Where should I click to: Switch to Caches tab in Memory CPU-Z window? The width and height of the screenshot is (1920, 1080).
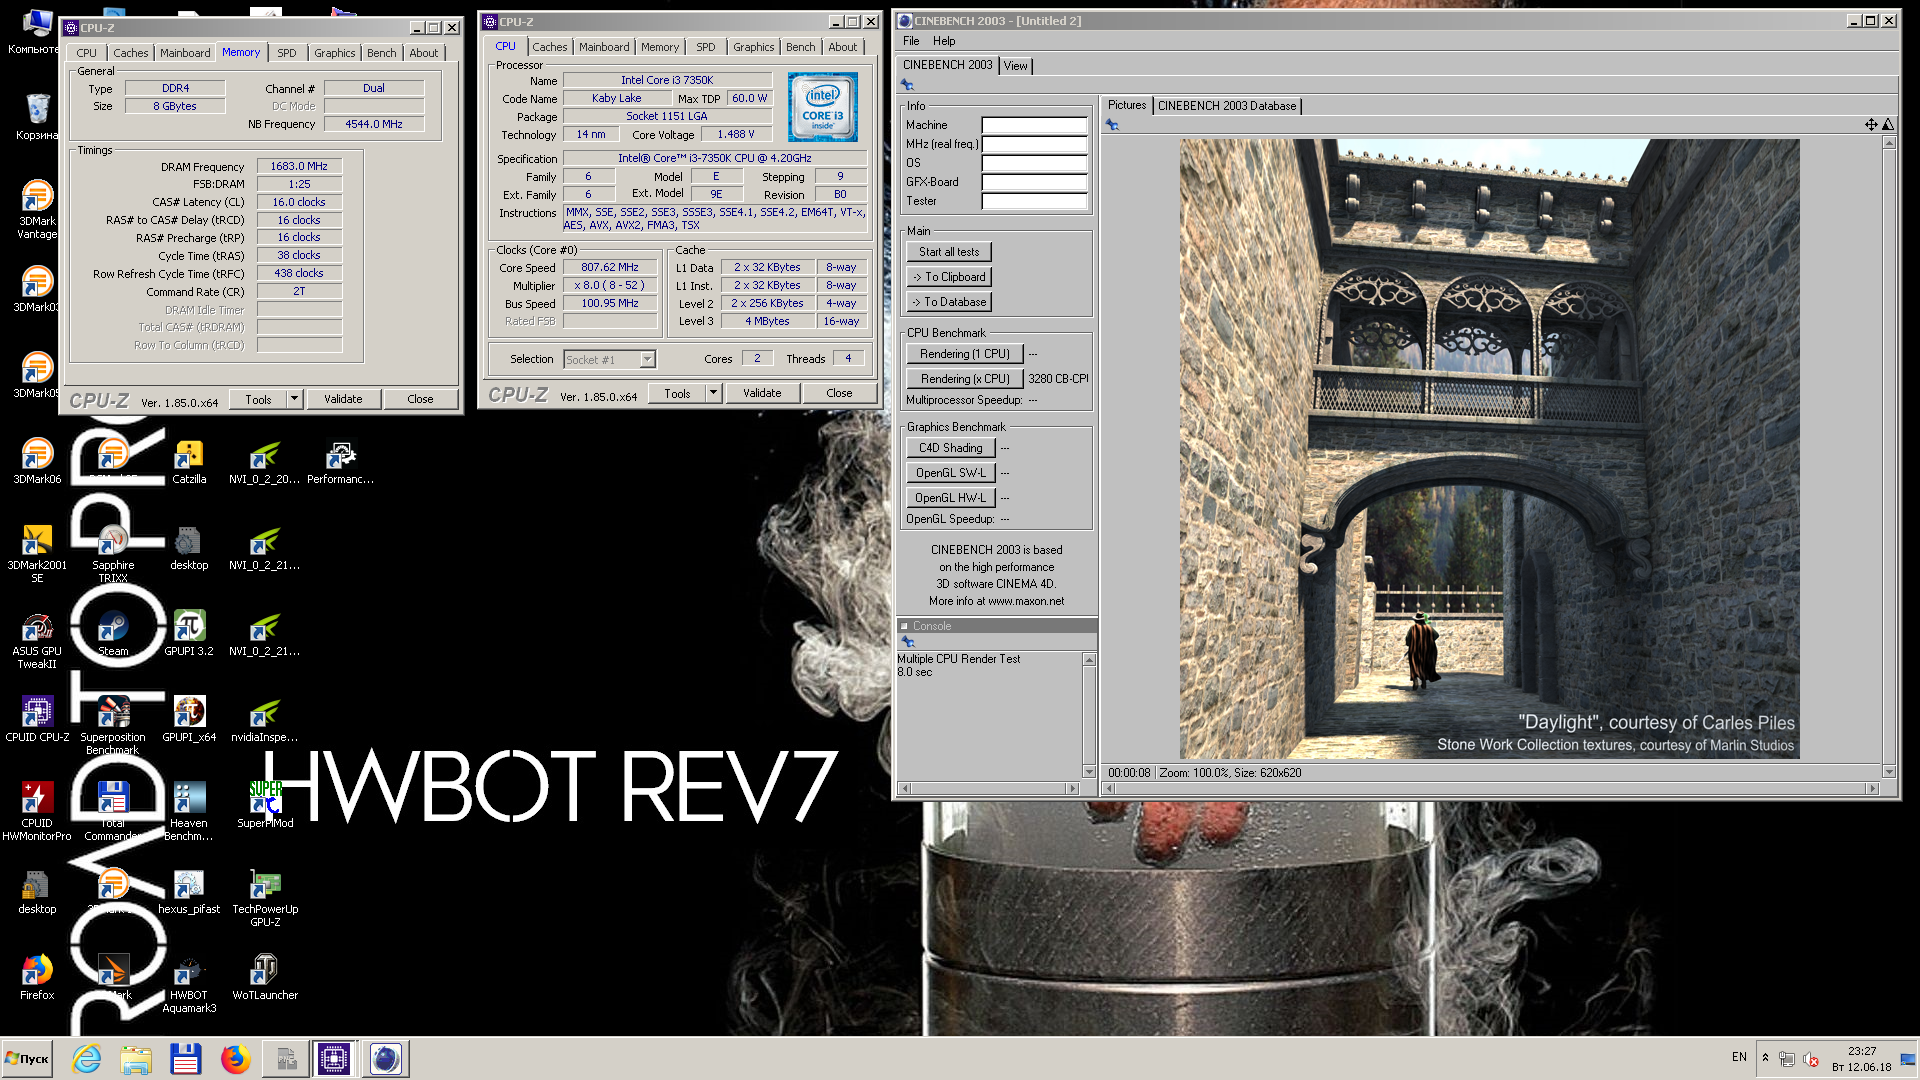coord(130,53)
